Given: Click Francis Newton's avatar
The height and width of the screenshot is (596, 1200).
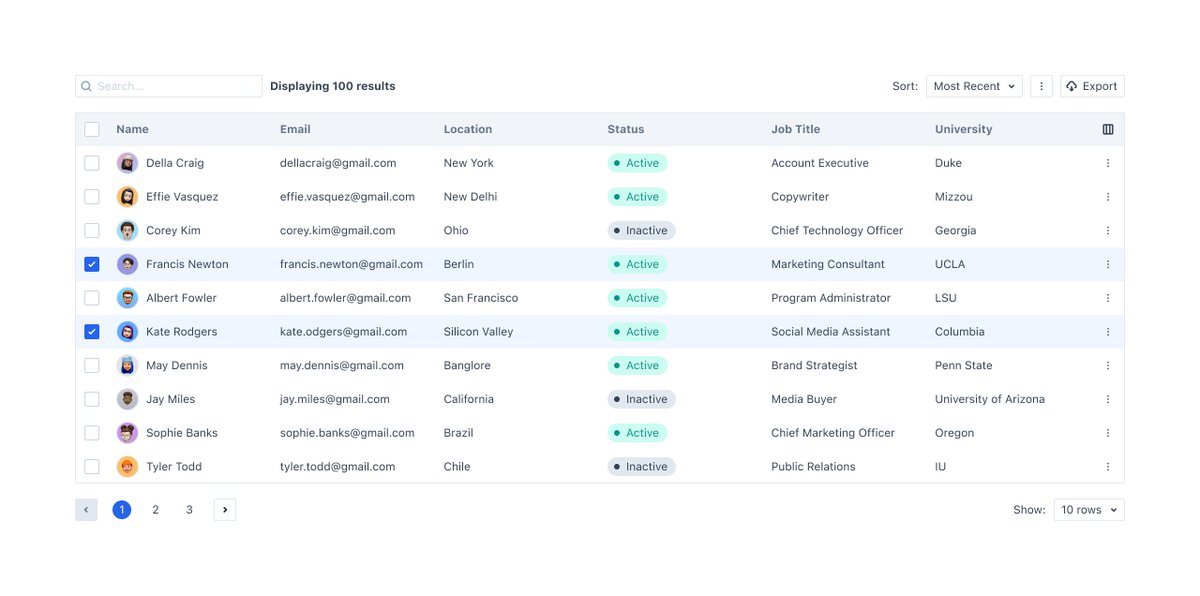Looking at the screenshot, I should 127,264.
